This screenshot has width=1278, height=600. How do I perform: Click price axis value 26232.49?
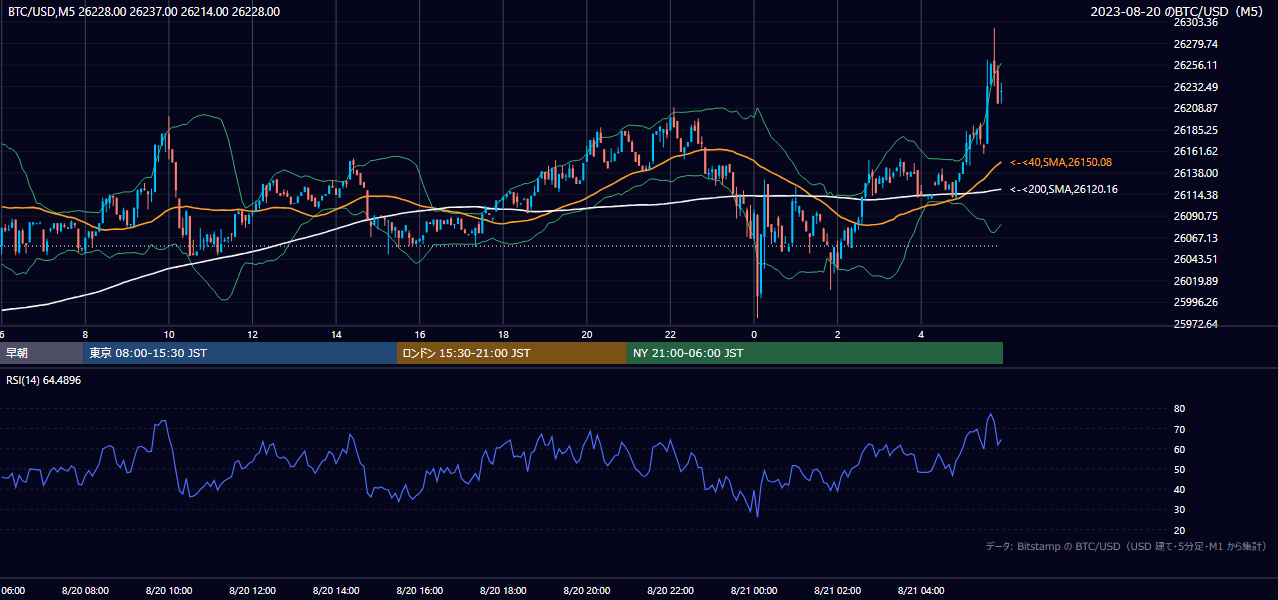(1195, 87)
